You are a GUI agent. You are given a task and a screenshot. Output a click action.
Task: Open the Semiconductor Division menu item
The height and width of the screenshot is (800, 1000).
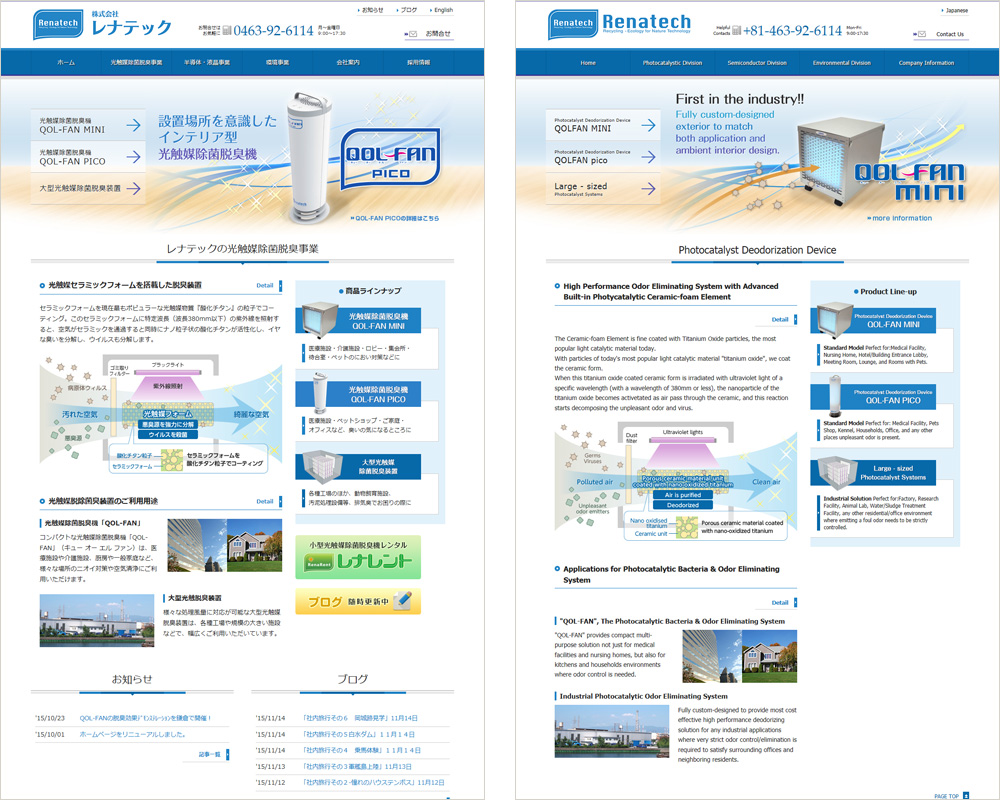point(757,63)
